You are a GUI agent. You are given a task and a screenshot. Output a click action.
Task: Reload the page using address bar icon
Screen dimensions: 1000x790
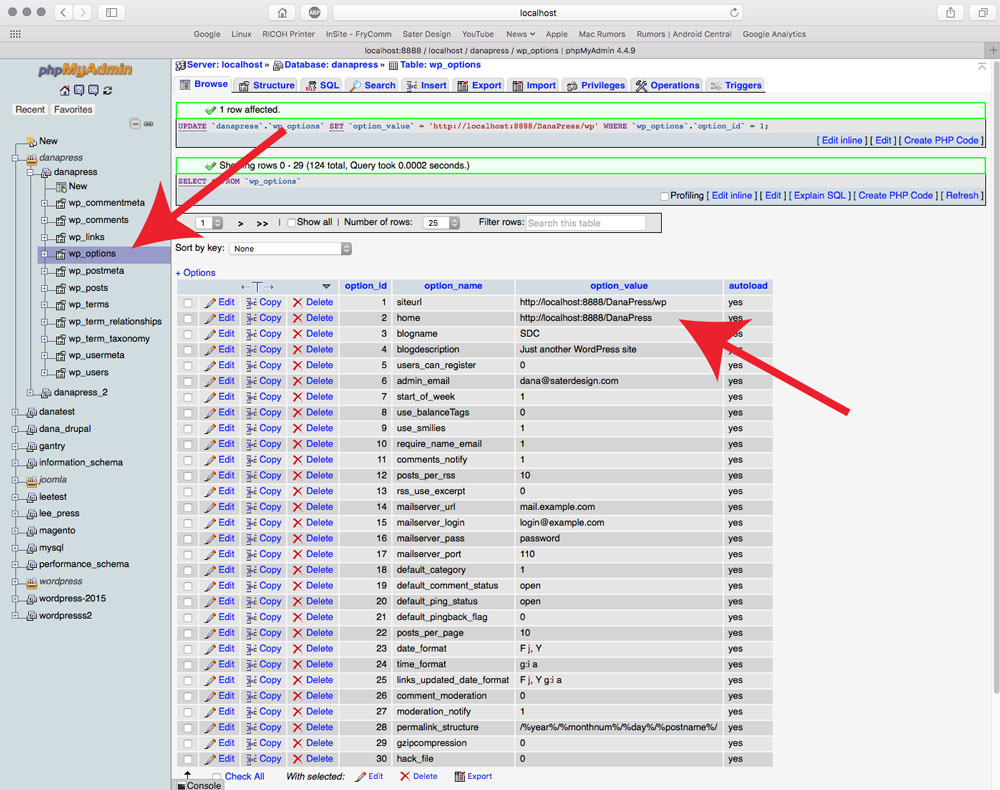734,13
